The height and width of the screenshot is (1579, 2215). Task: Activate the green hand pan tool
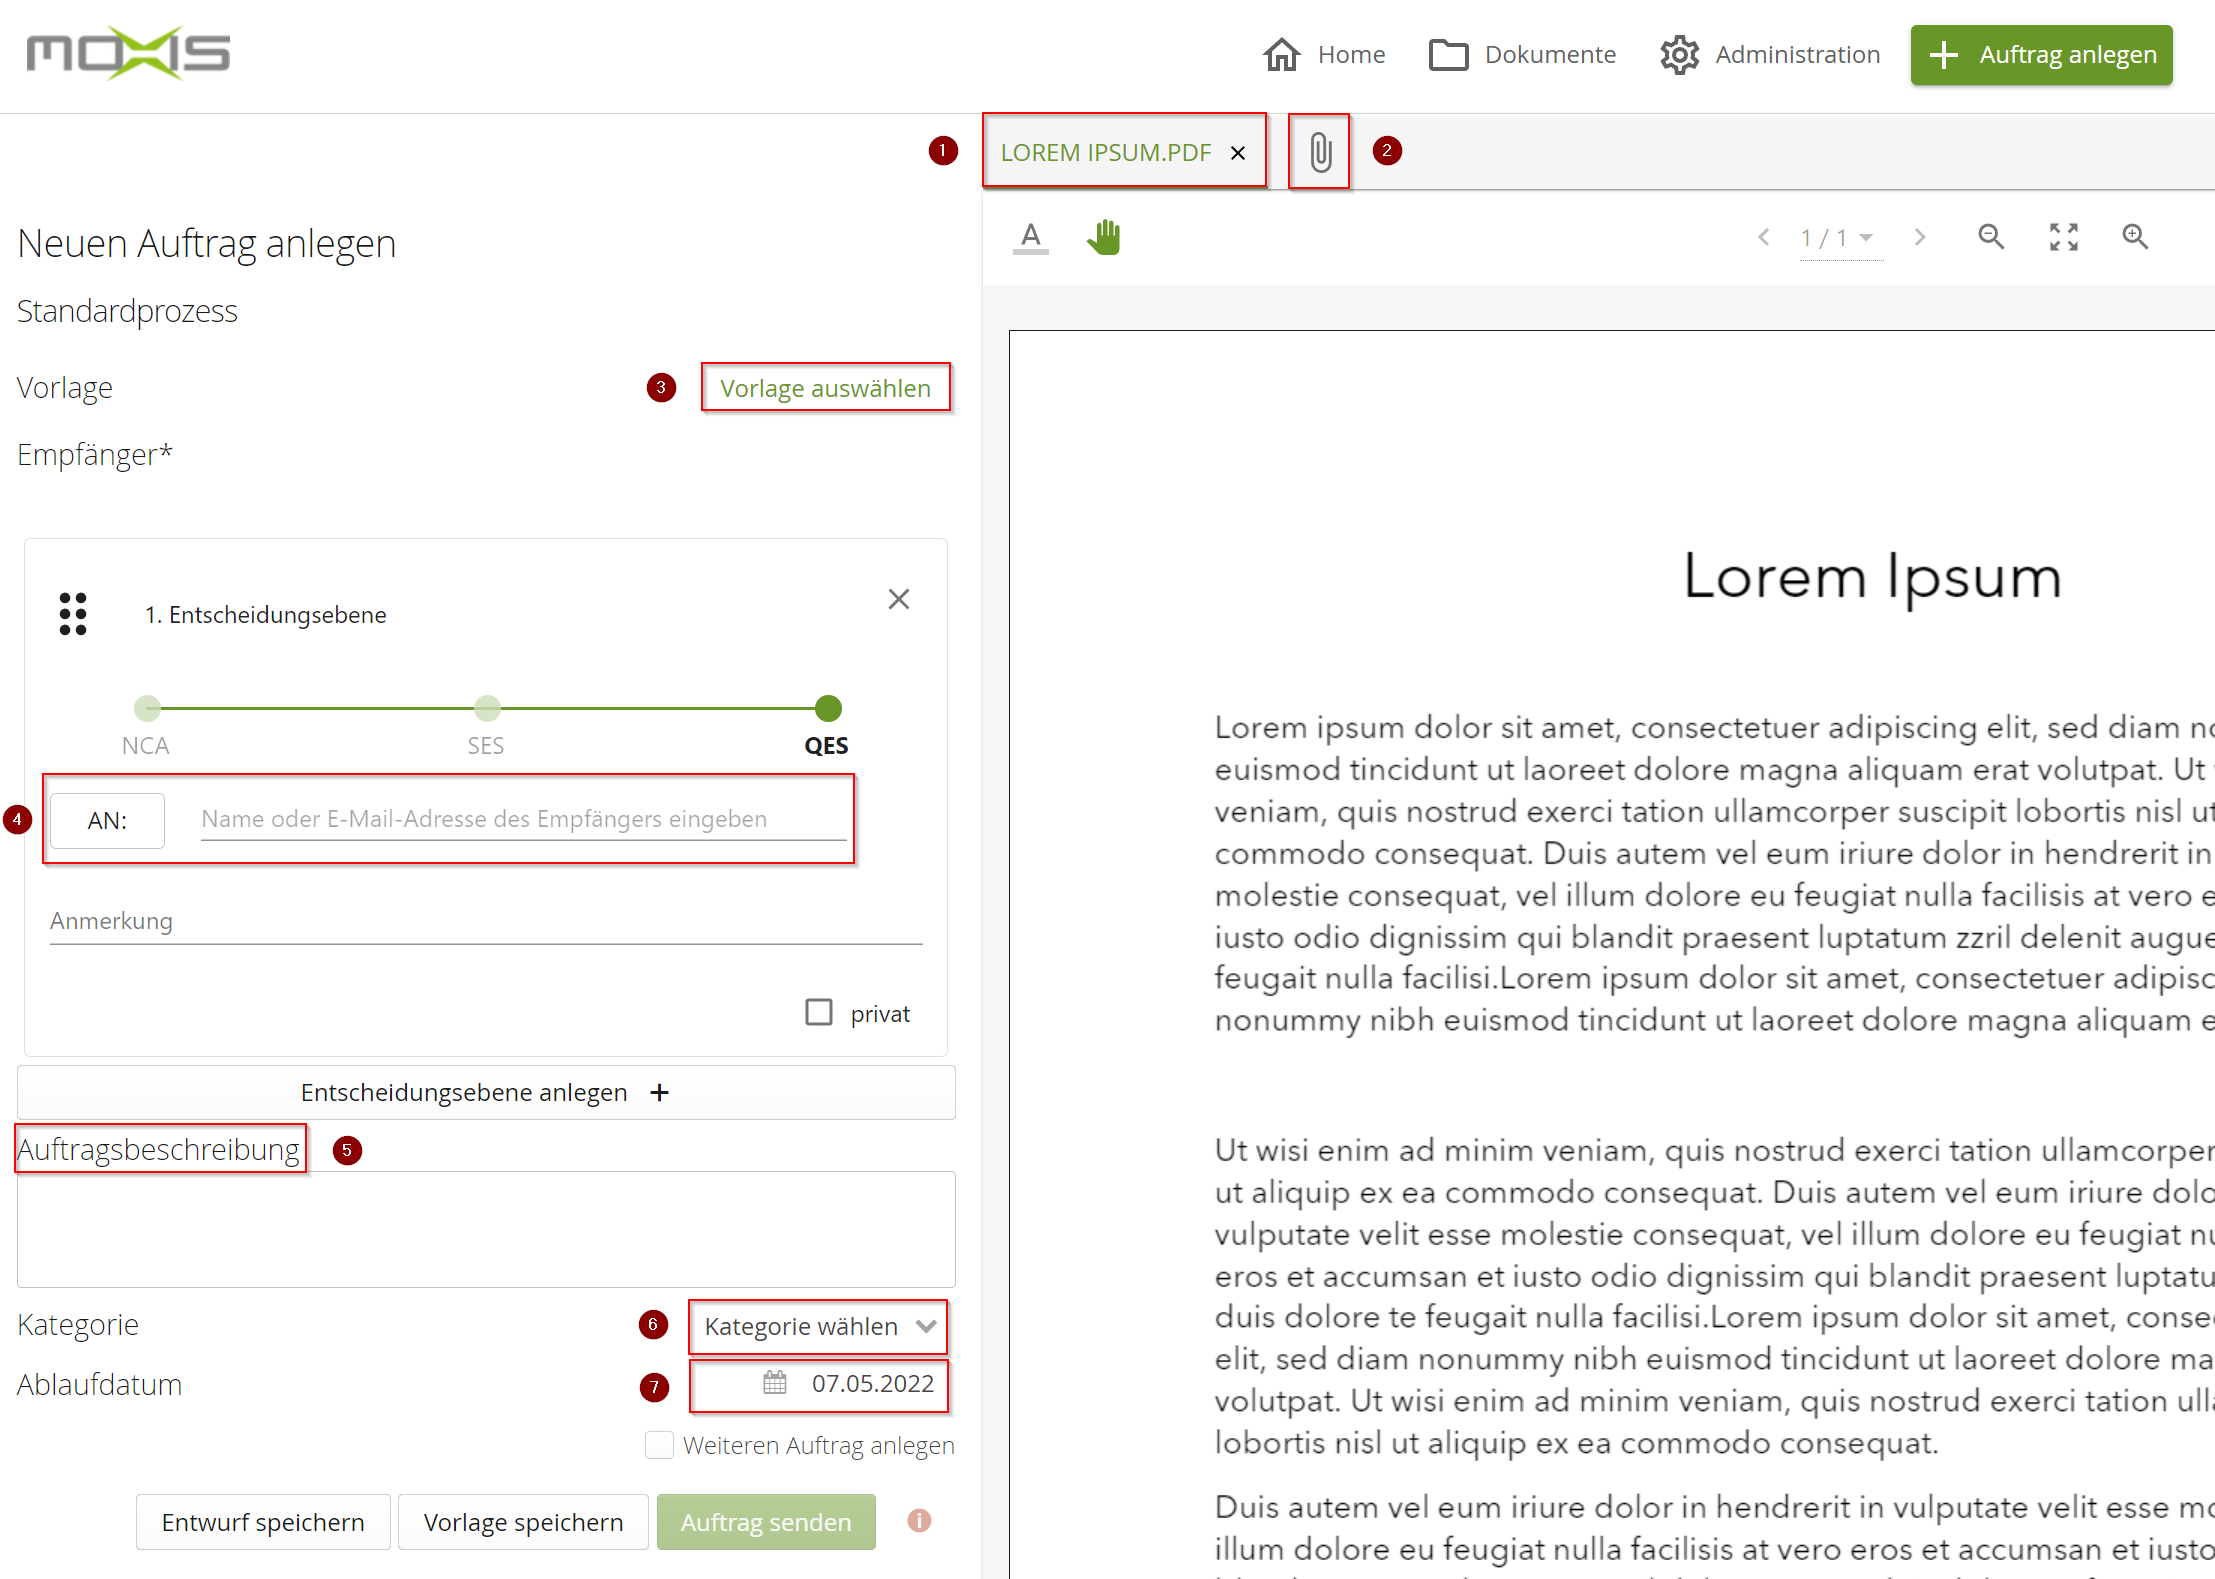click(1104, 237)
